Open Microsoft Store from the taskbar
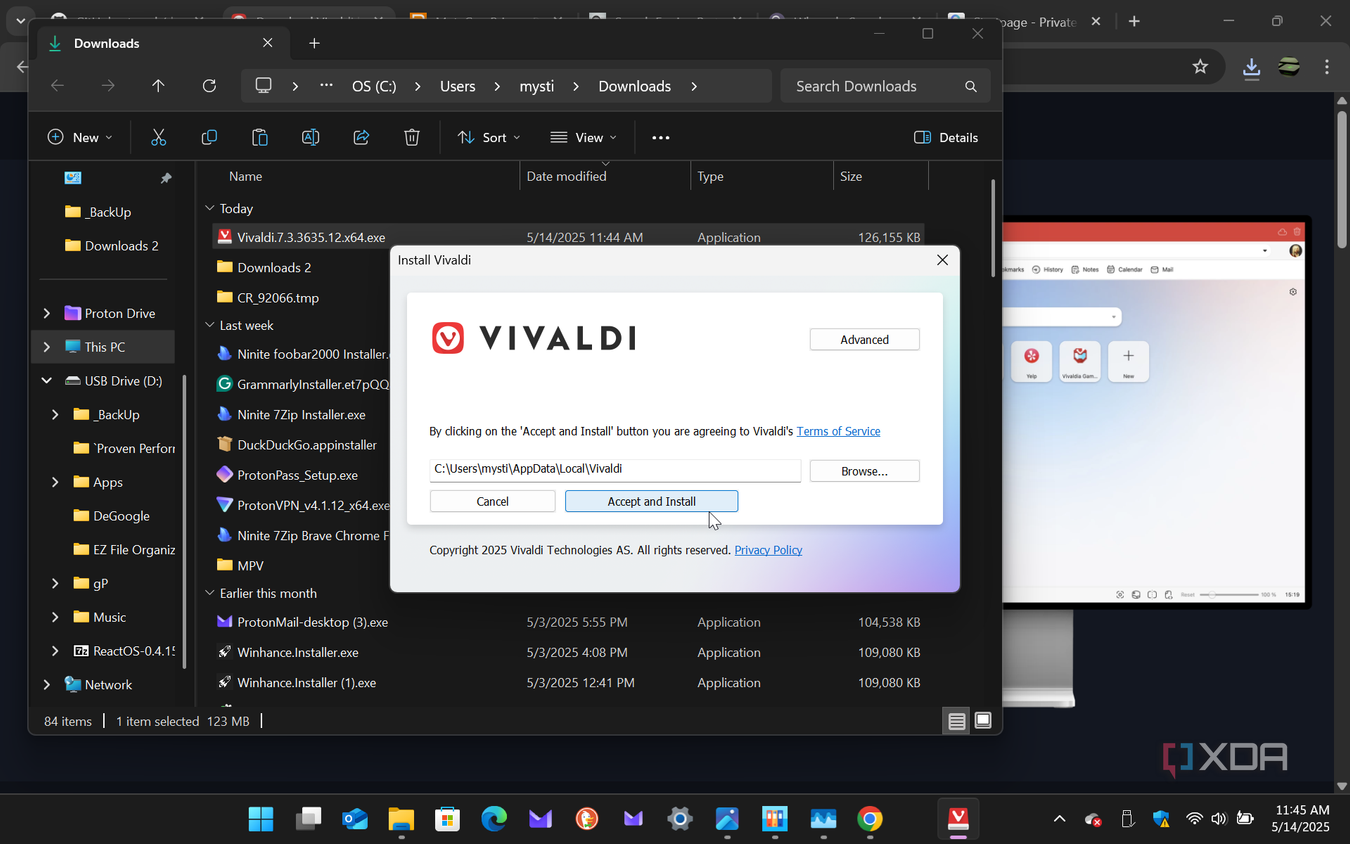 coord(447,819)
